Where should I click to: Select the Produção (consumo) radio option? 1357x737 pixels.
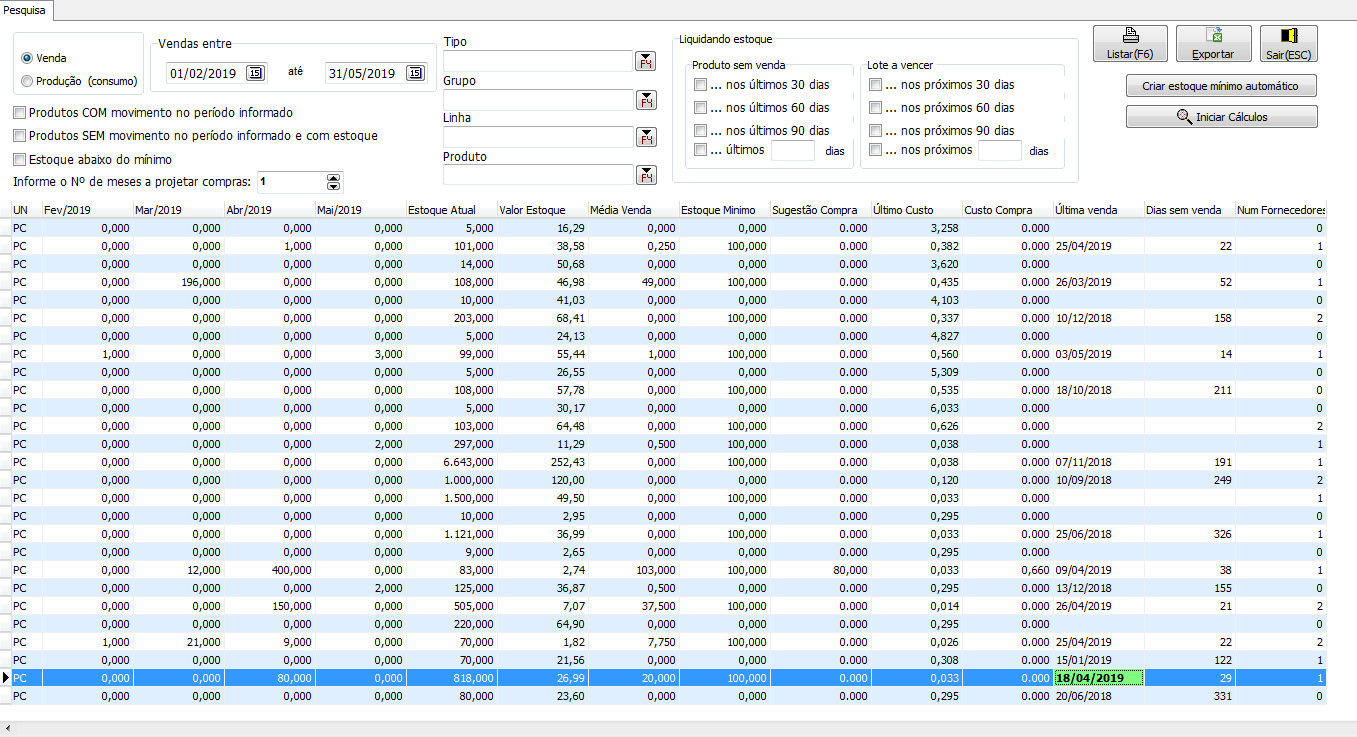pyautogui.click(x=26, y=81)
